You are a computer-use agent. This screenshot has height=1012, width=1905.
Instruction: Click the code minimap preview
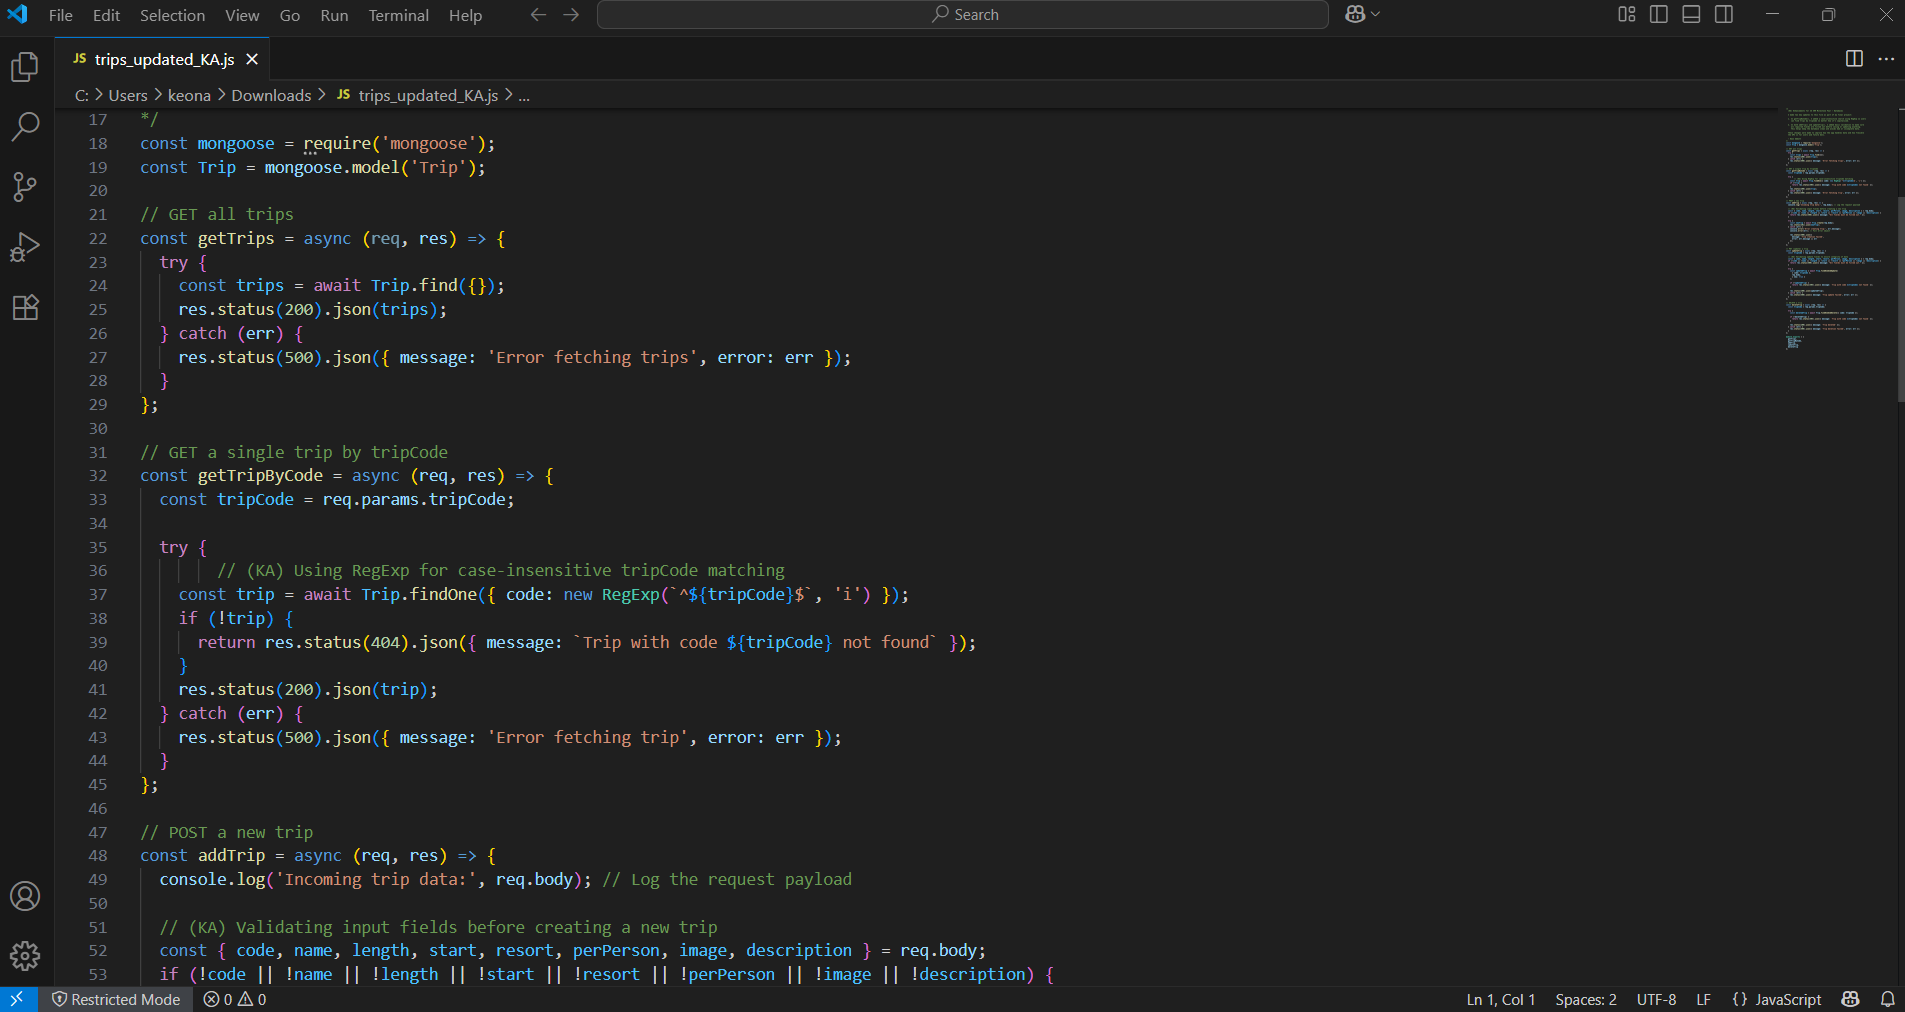pos(1835,230)
